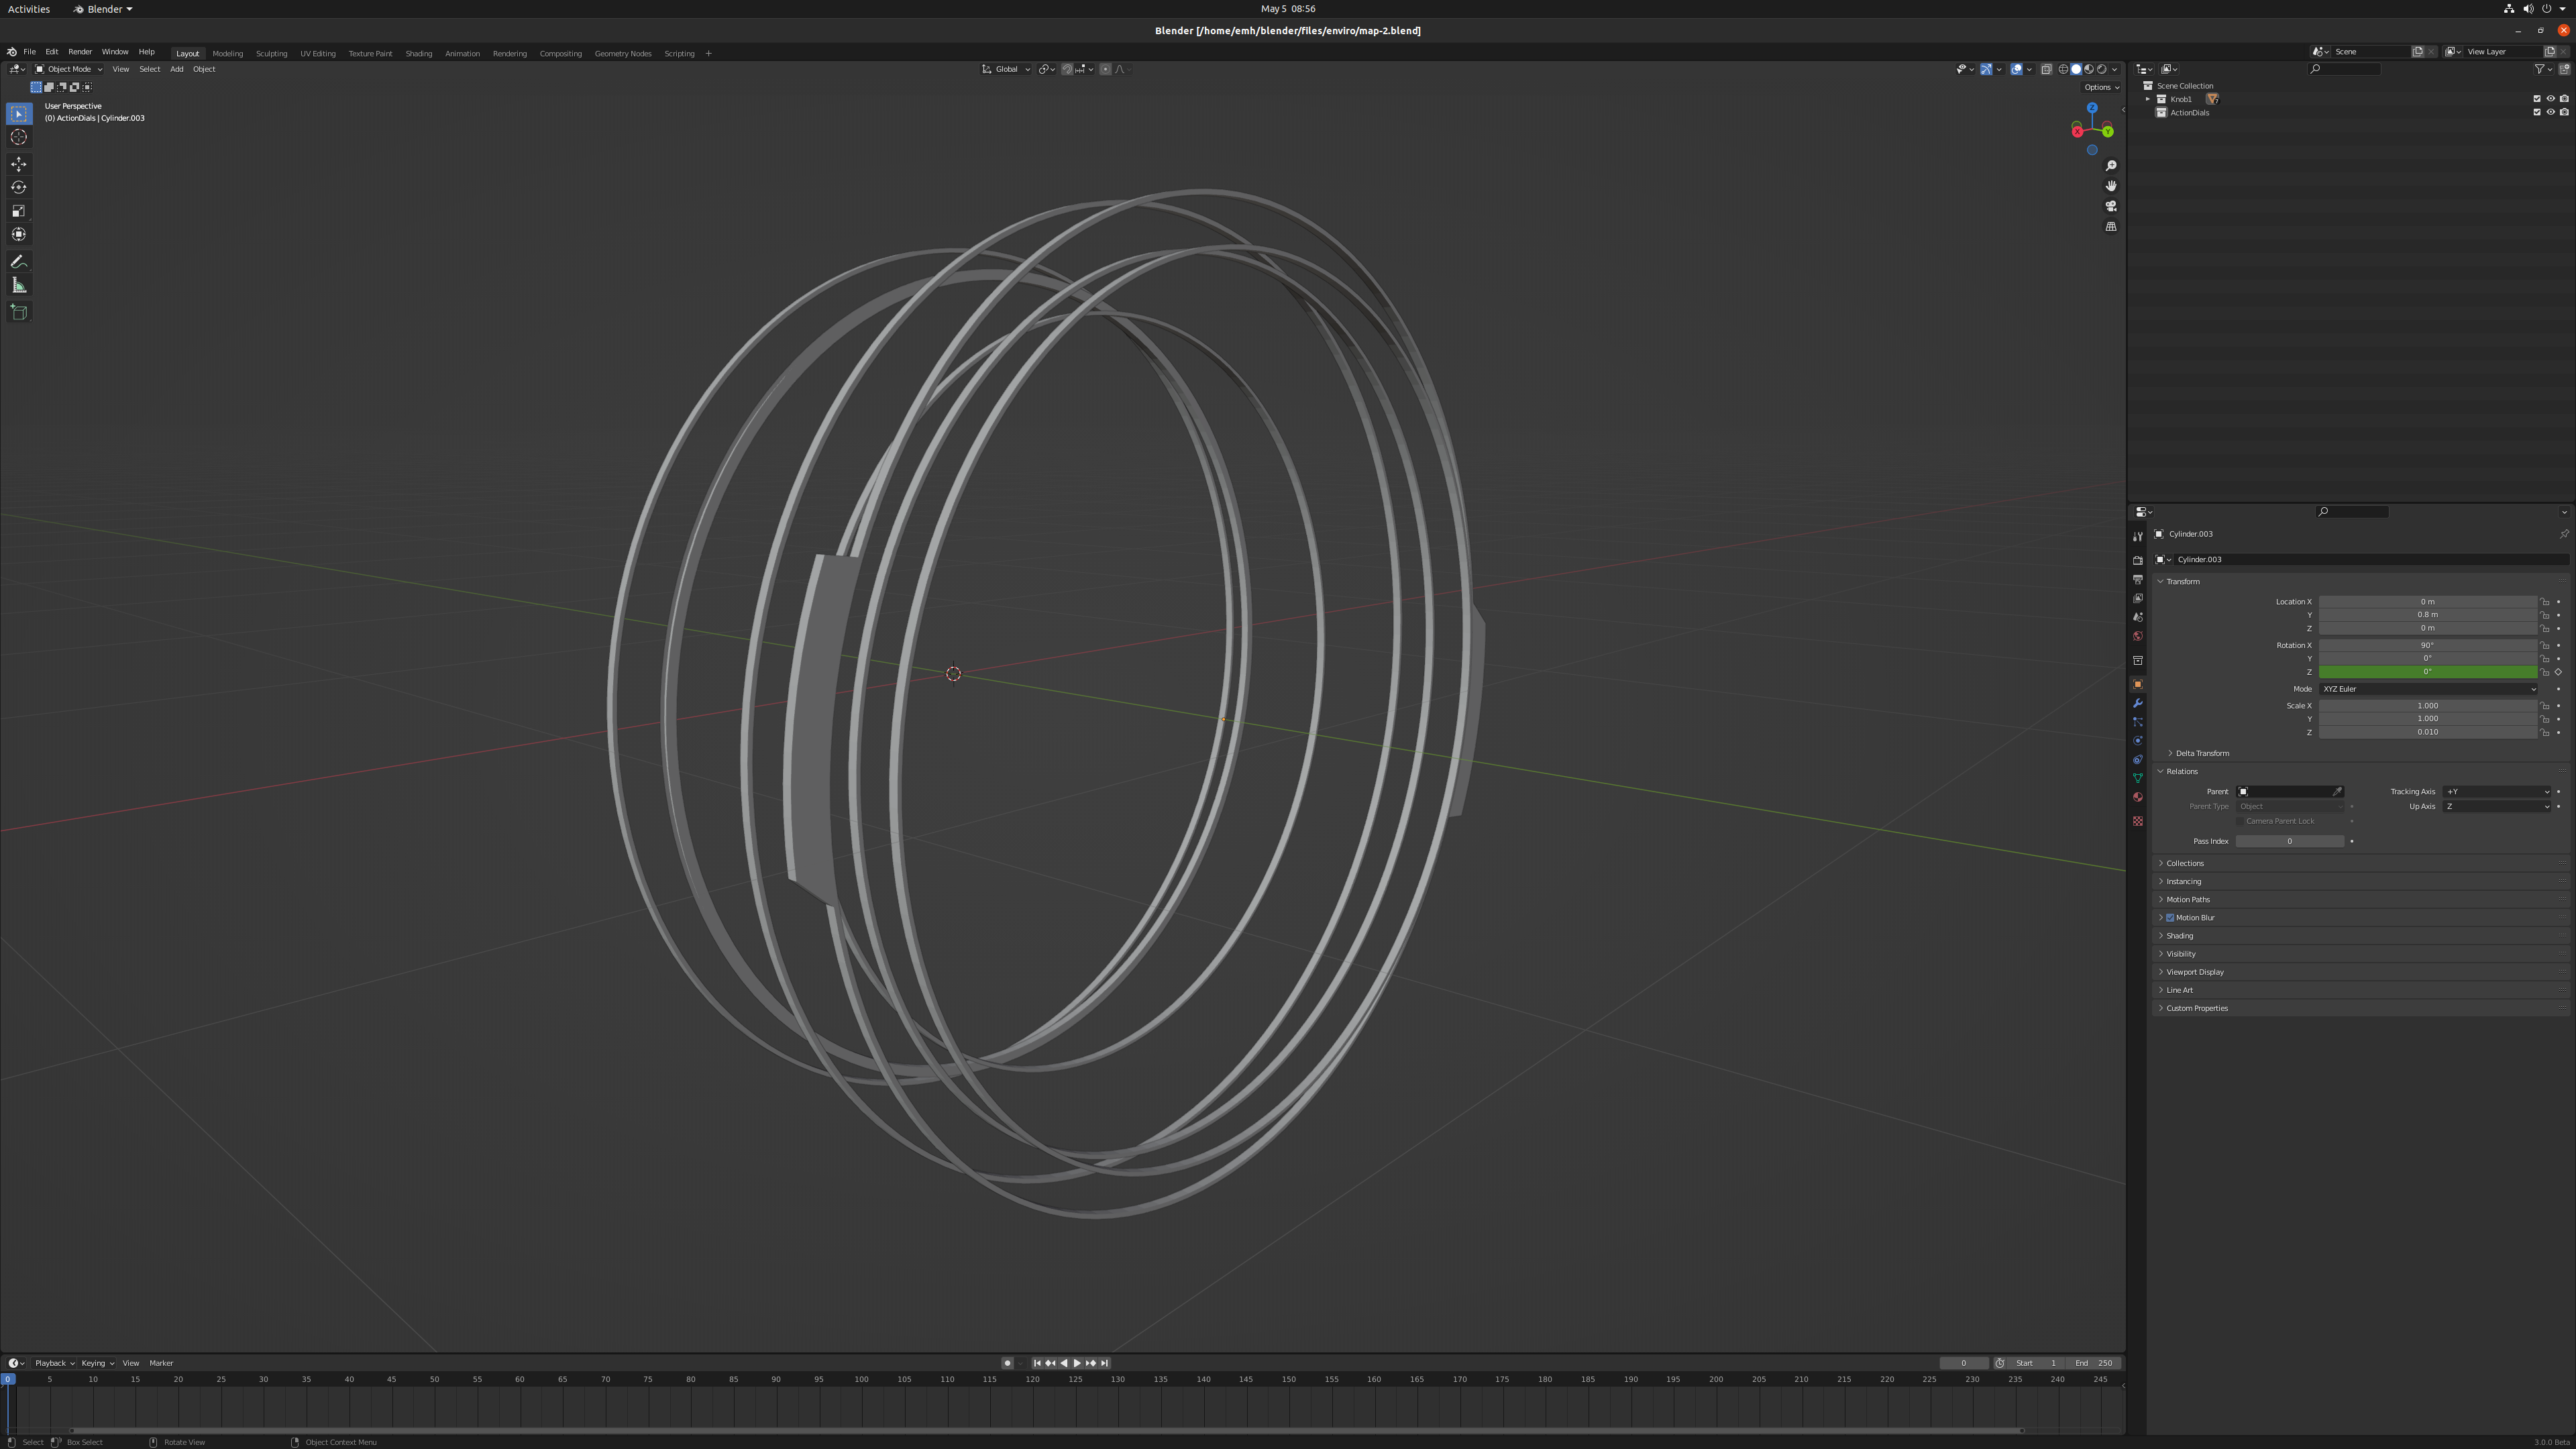Switch to the Modeling workspace tab

pyautogui.click(x=227, y=53)
